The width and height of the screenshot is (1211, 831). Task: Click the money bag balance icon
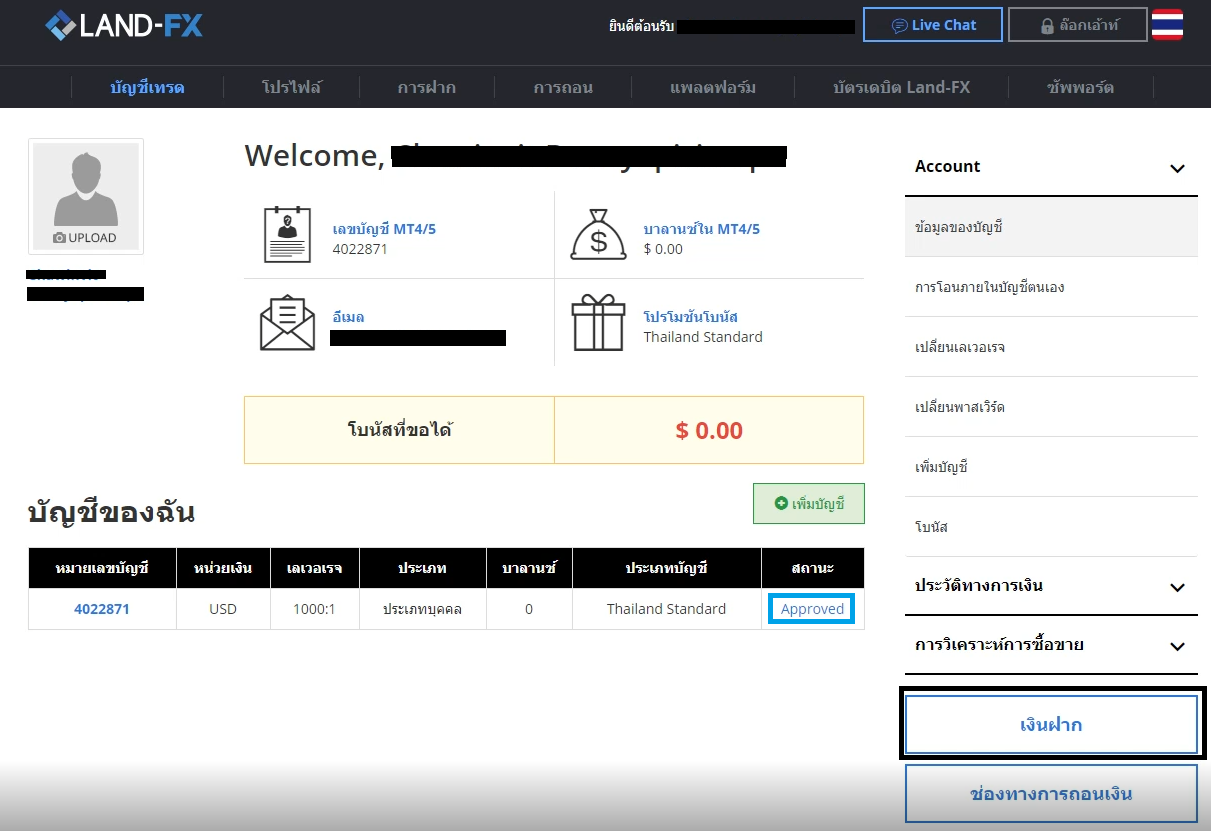[x=598, y=235]
